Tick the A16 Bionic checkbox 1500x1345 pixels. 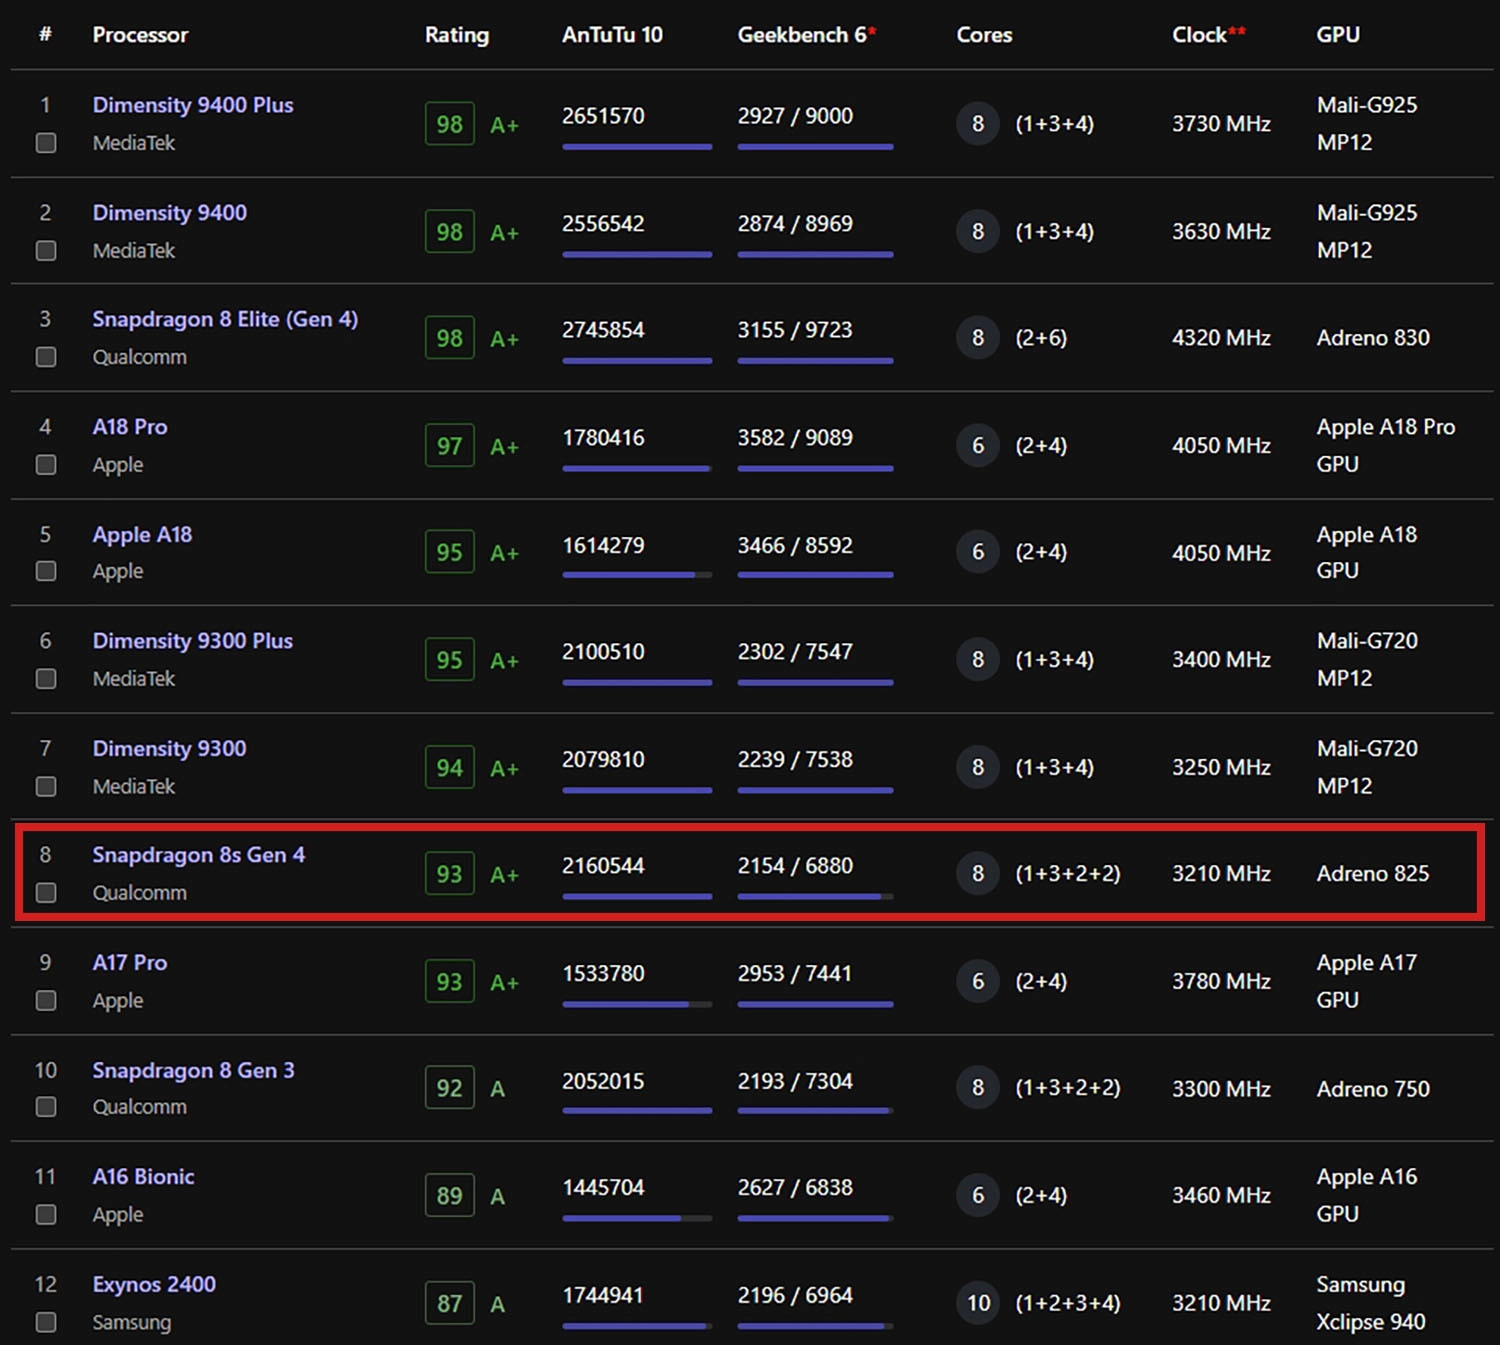click(x=46, y=1214)
